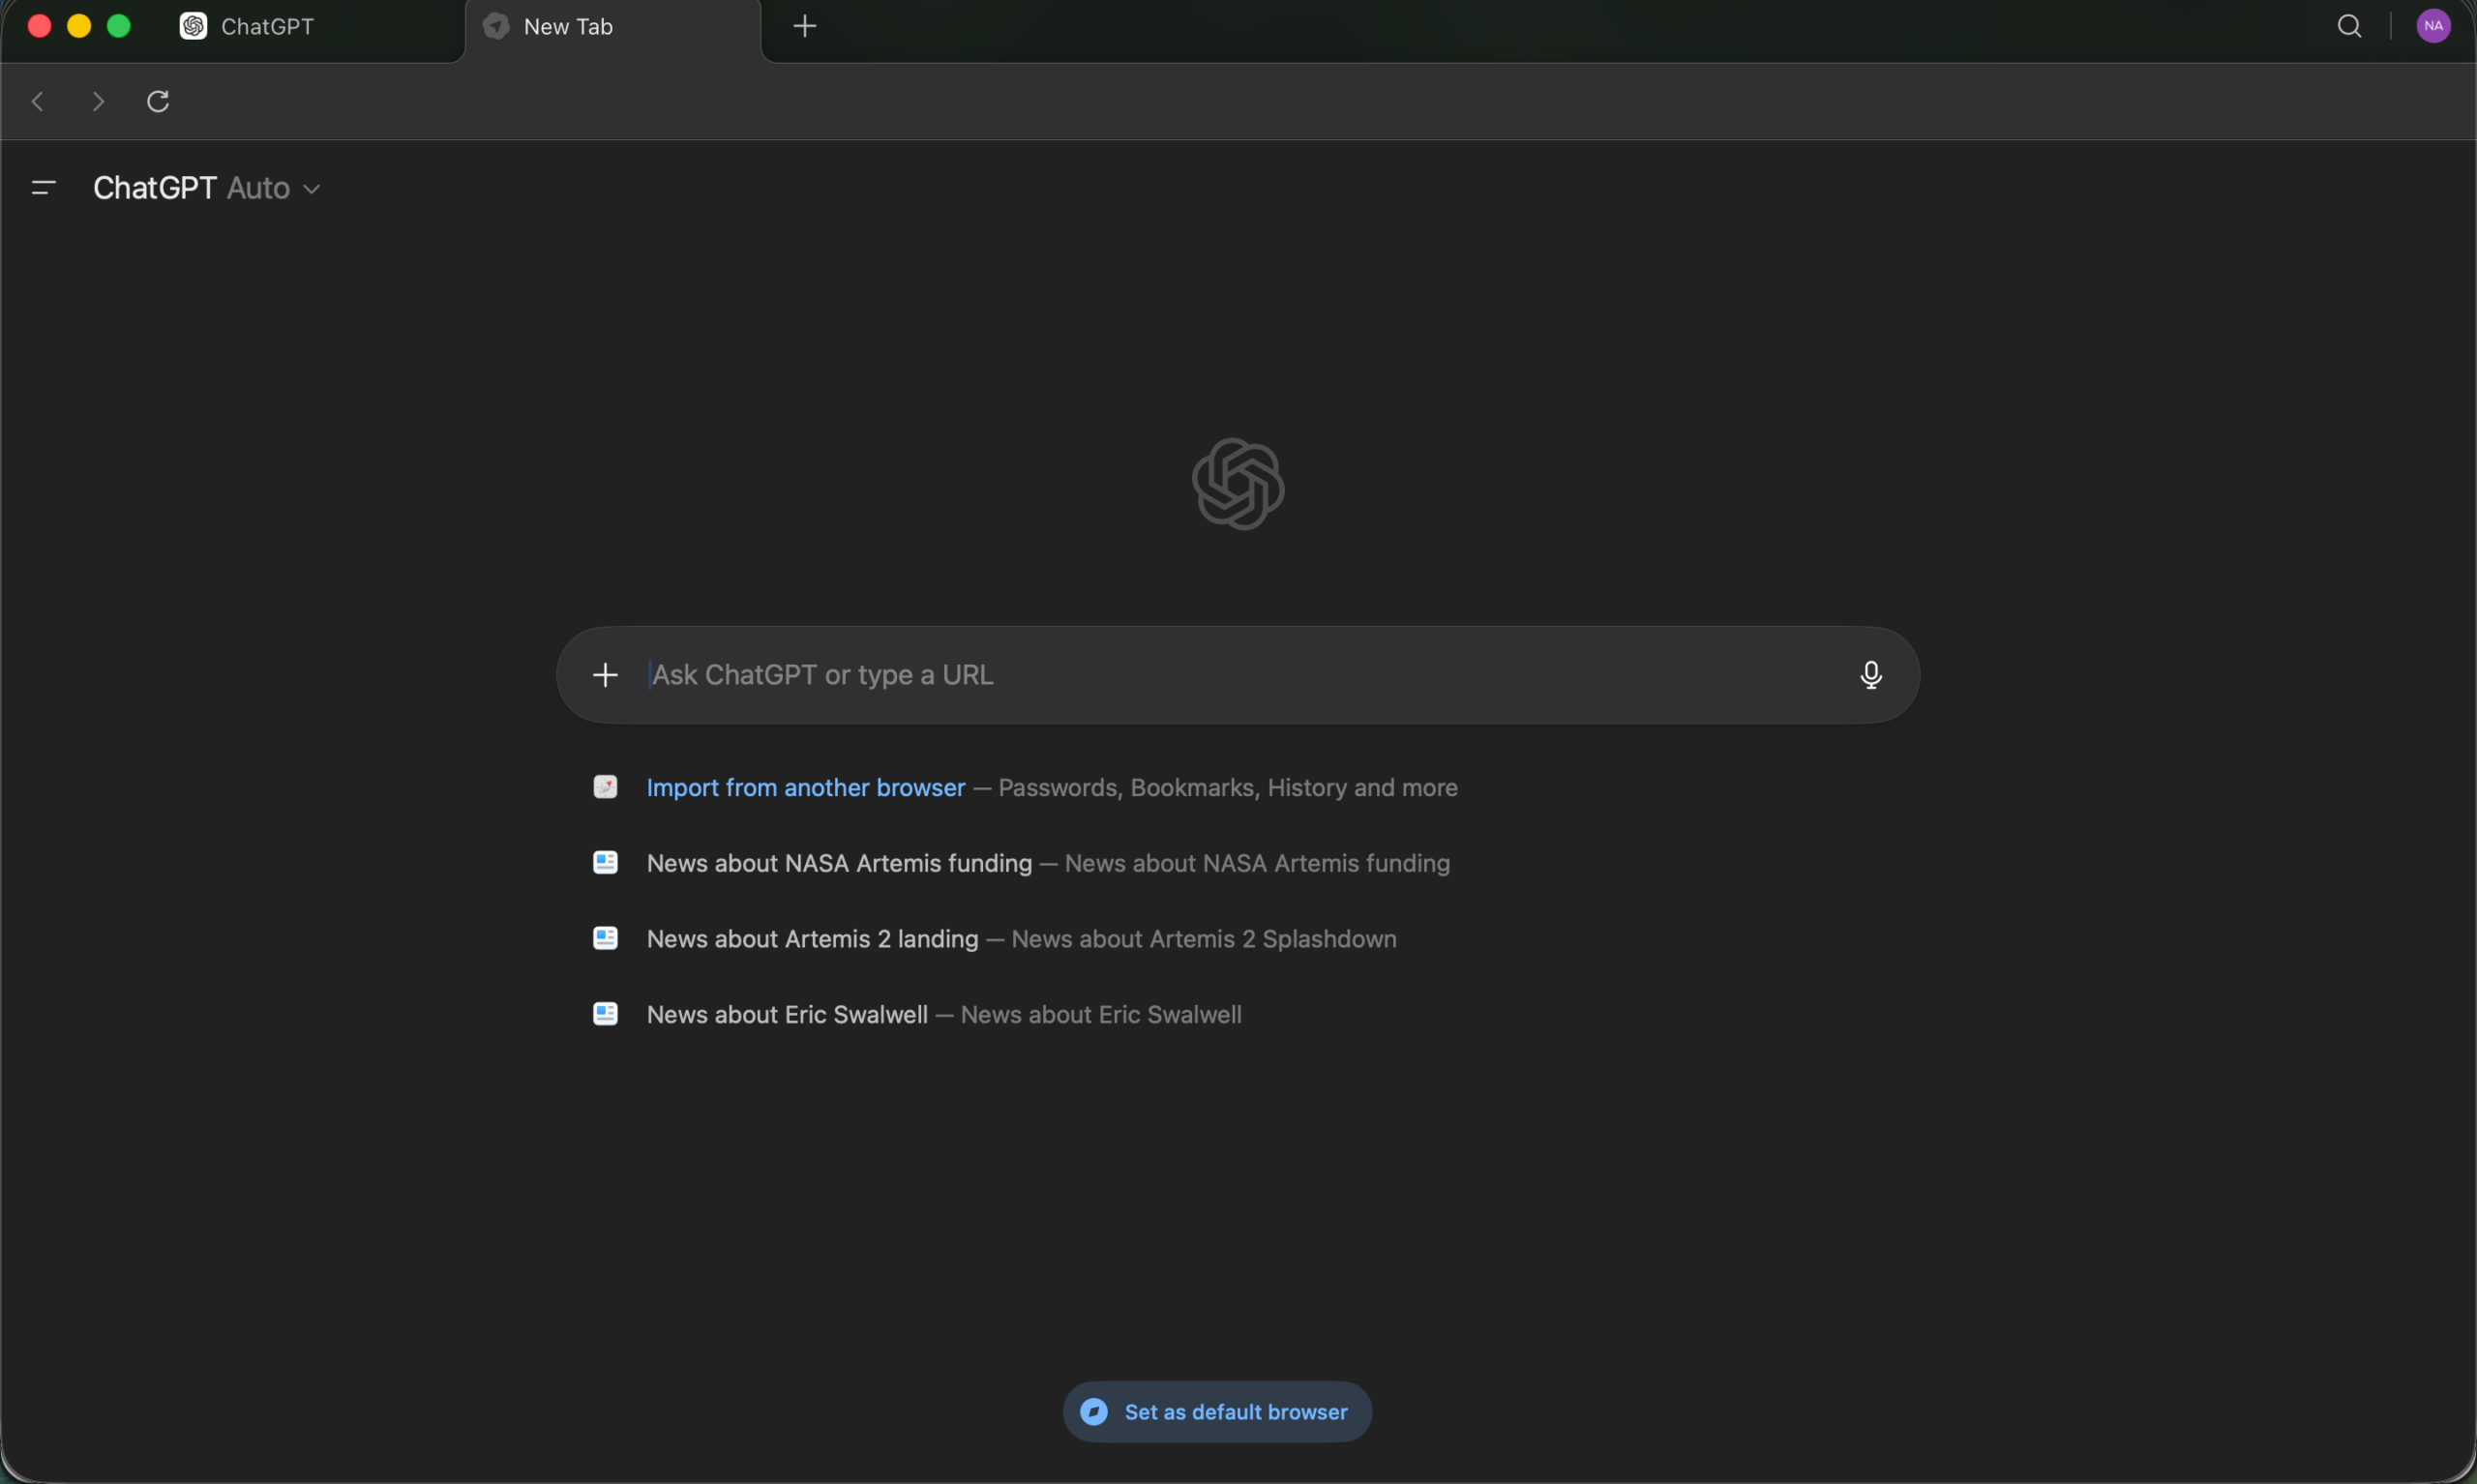Click the voice dictation microphone icon

(1869, 675)
